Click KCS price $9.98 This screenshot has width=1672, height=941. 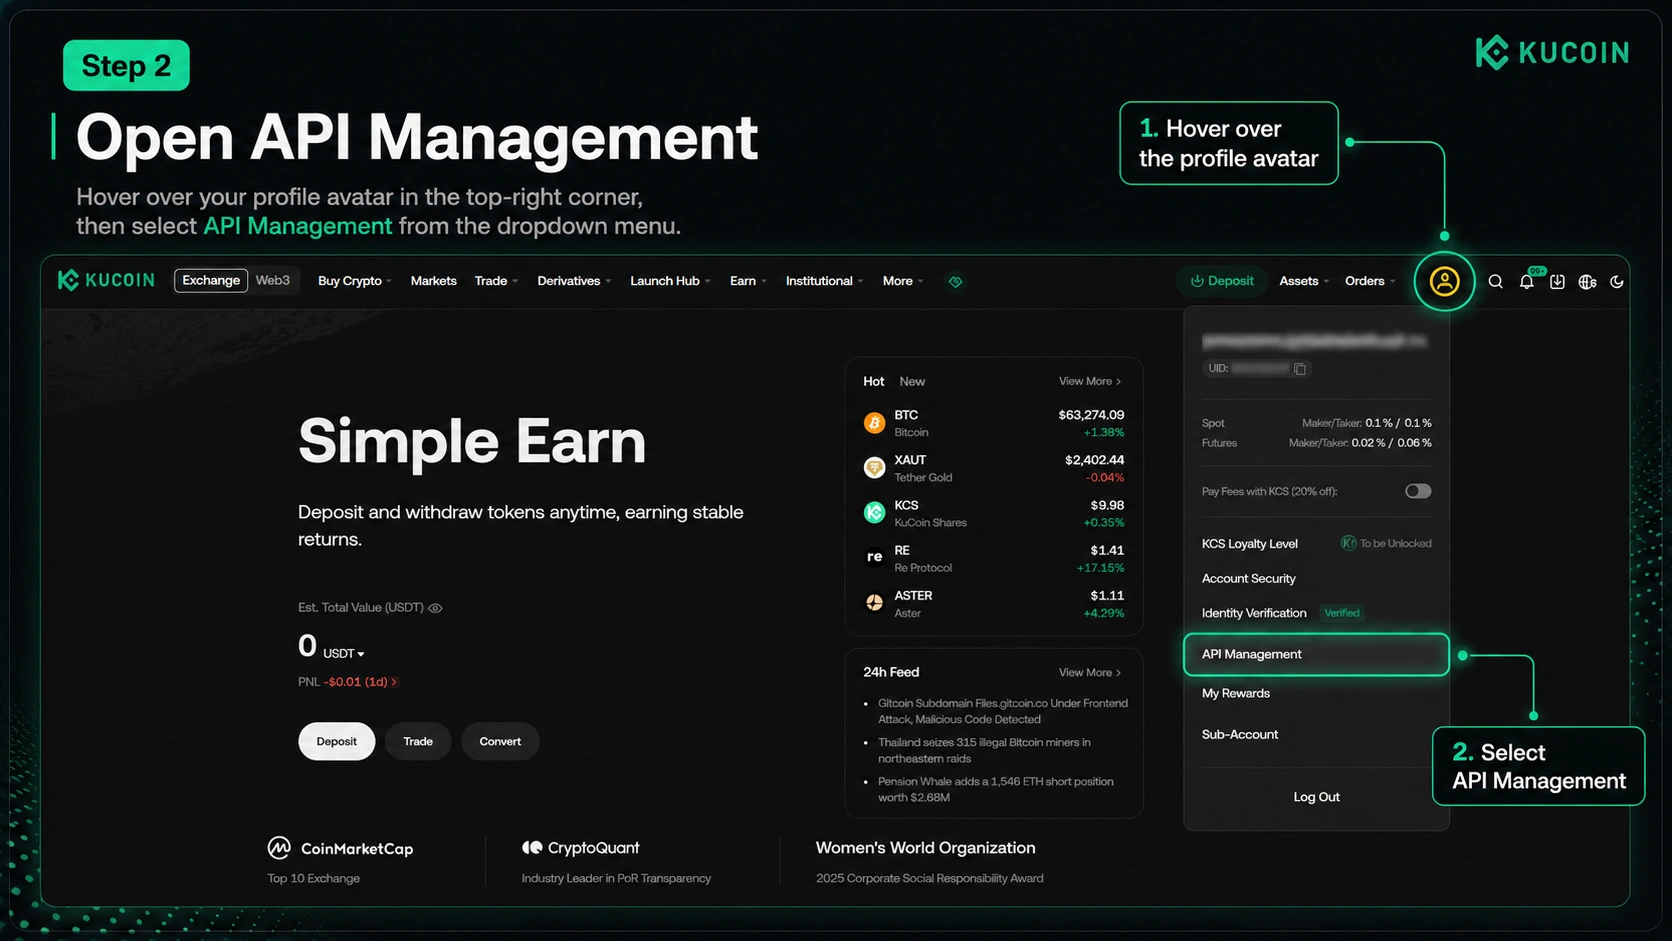pos(1107,506)
